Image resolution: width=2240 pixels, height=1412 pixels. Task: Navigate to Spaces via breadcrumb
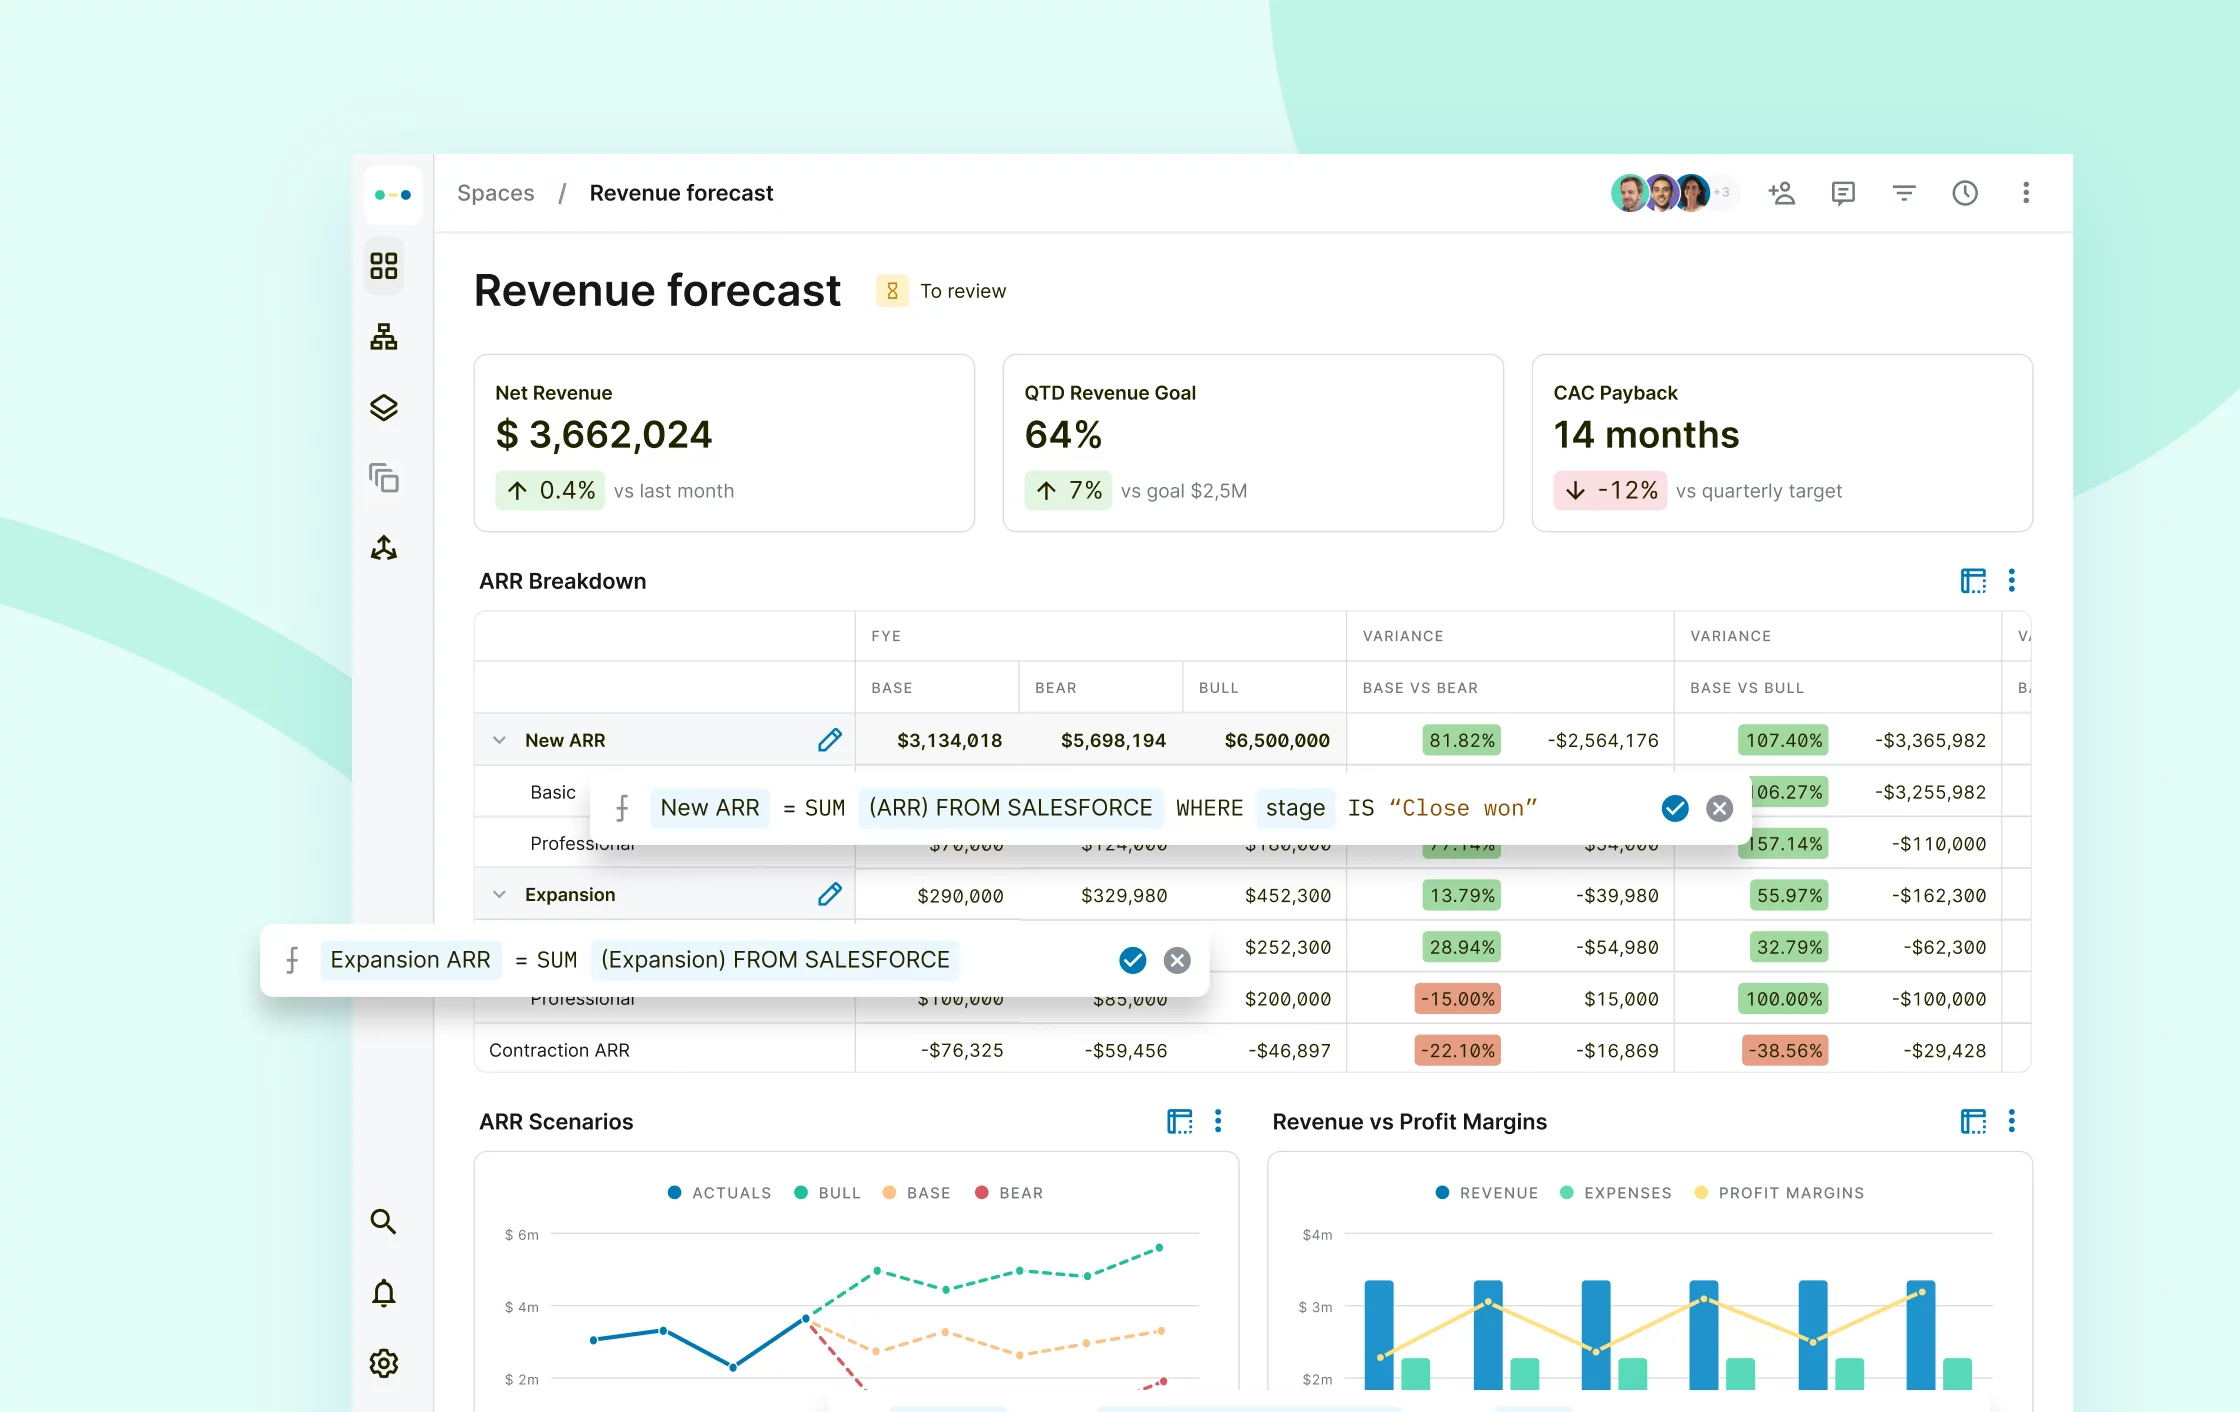(x=495, y=192)
